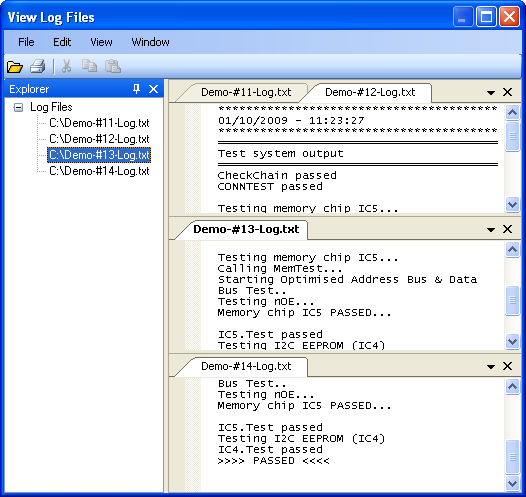Collapse the Log Files tree node
Screen dimensions: 526x497
[x=18, y=108]
